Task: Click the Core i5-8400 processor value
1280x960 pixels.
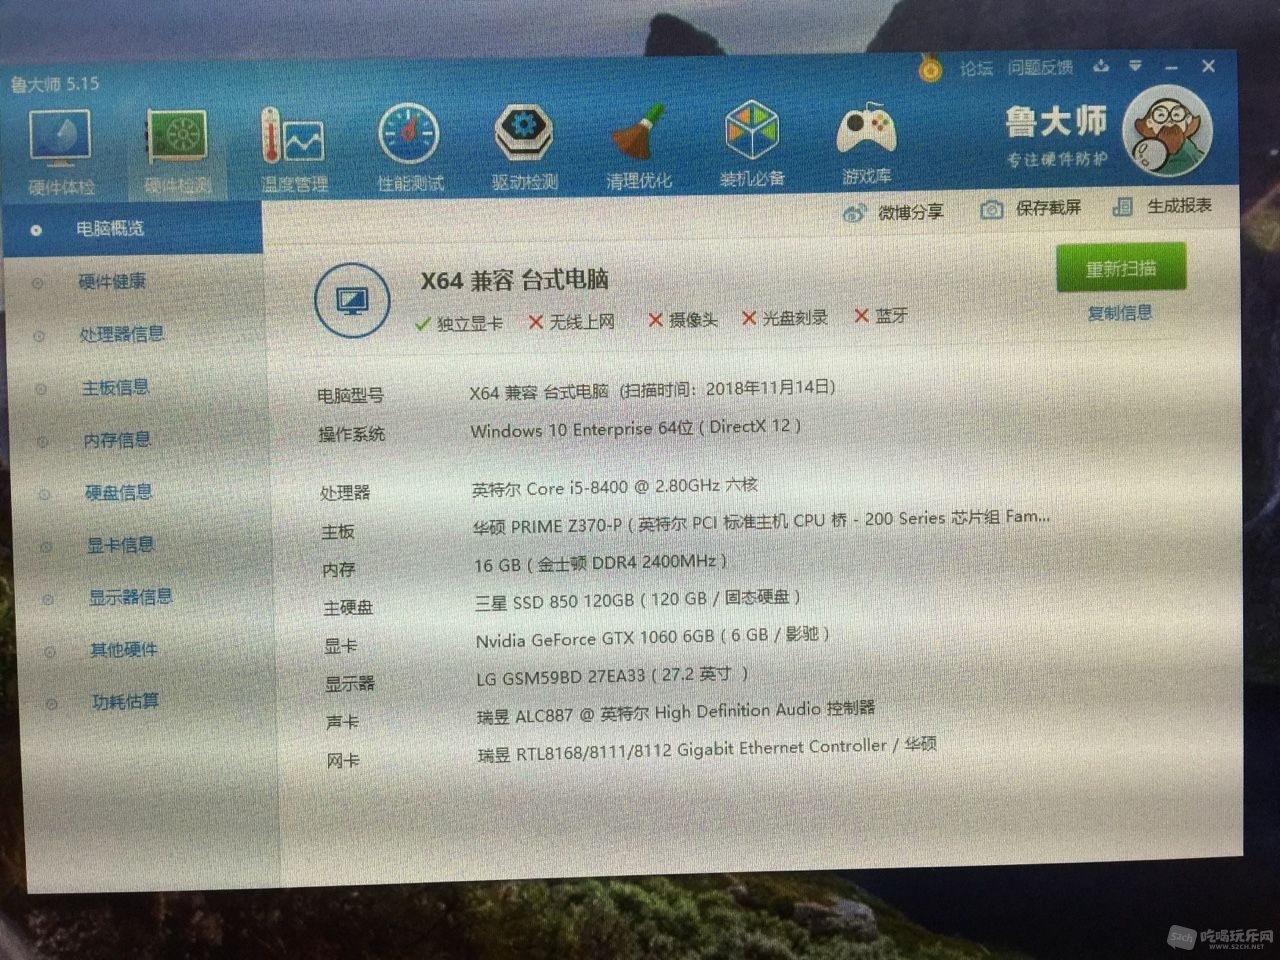Action: point(615,487)
